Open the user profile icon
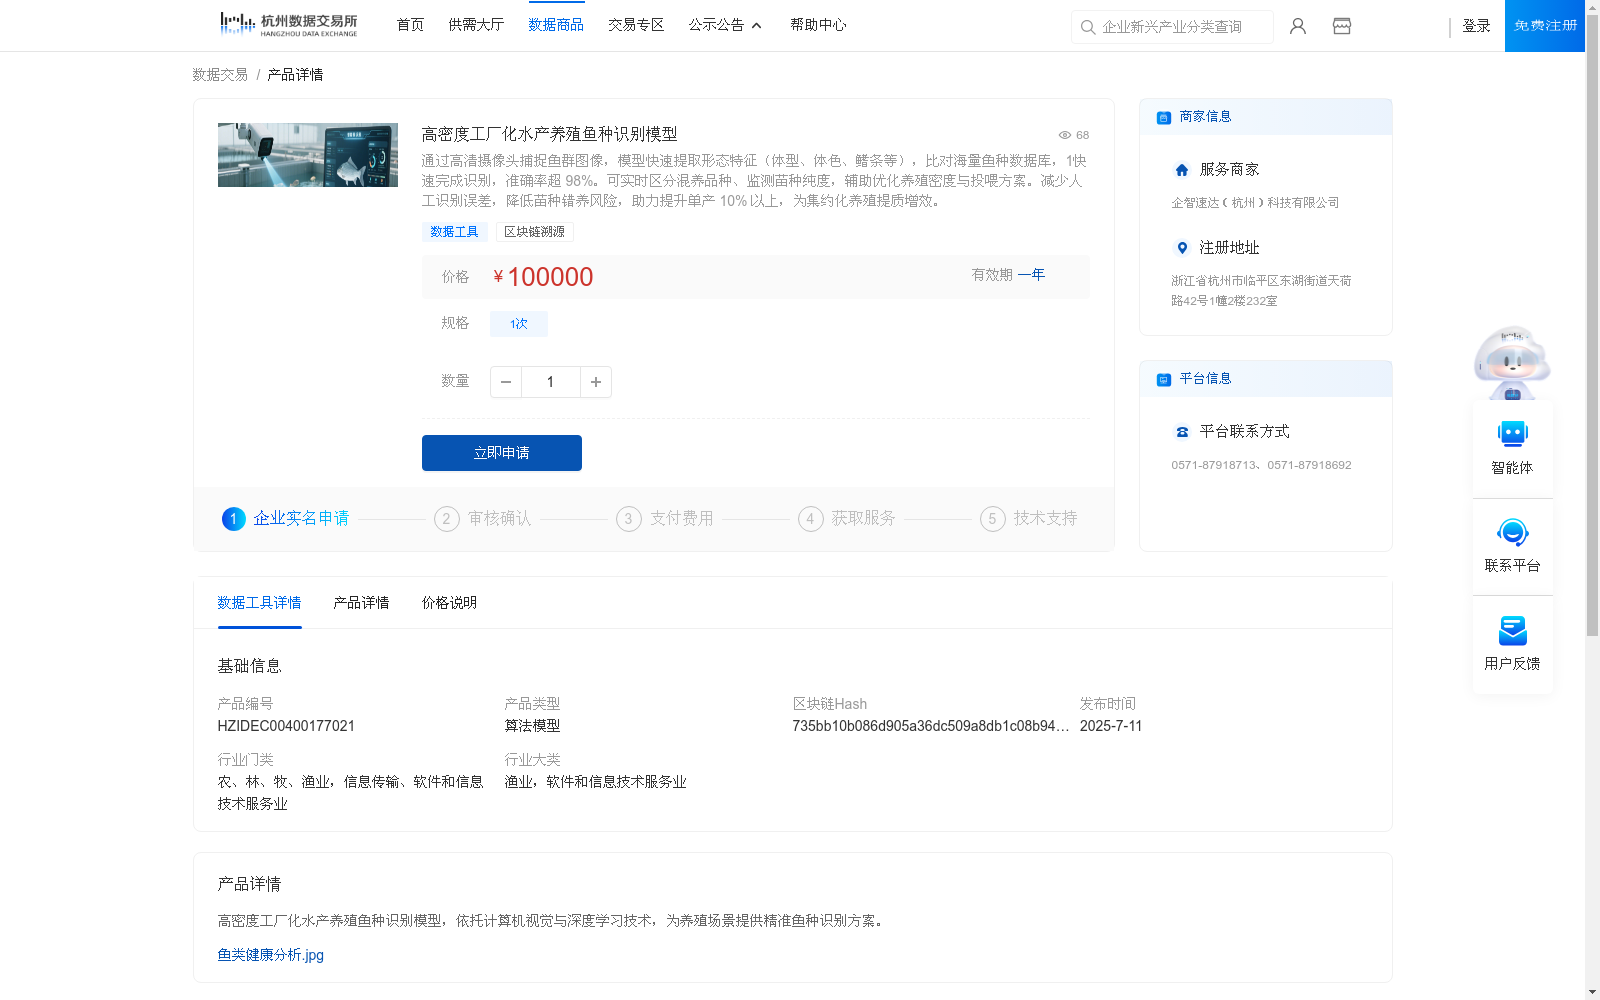This screenshot has height=1000, width=1600. point(1298,26)
